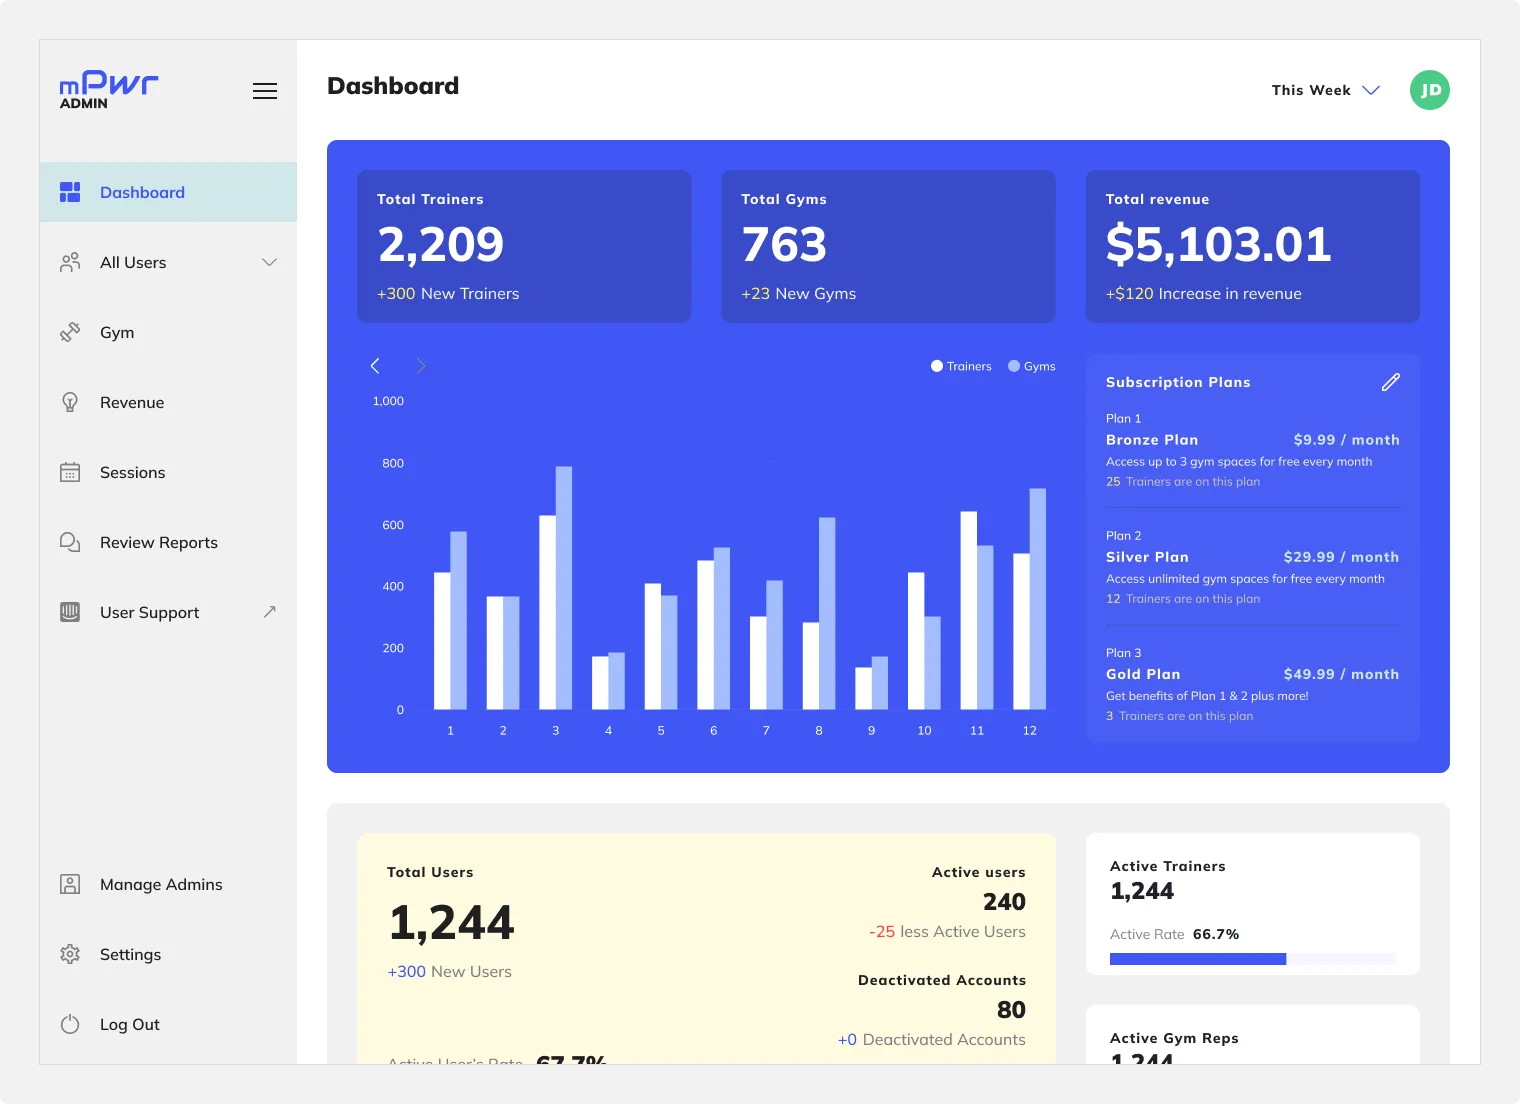The width and height of the screenshot is (1520, 1104).
Task: Open the Total Trainers card
Action: pos(524,246)
